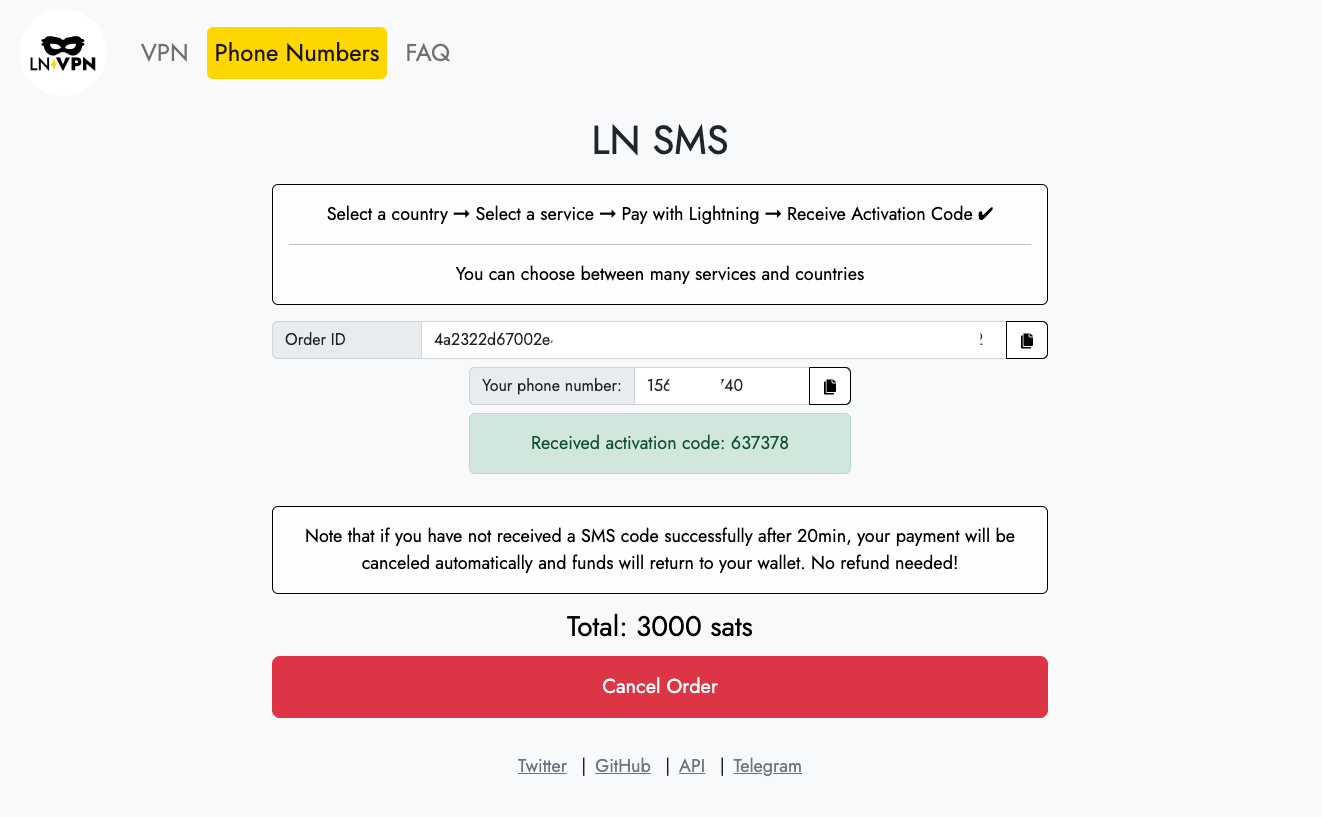Click inside the phone number field
The height and width of the screenshot is (817, 1322).
[720, 386]
